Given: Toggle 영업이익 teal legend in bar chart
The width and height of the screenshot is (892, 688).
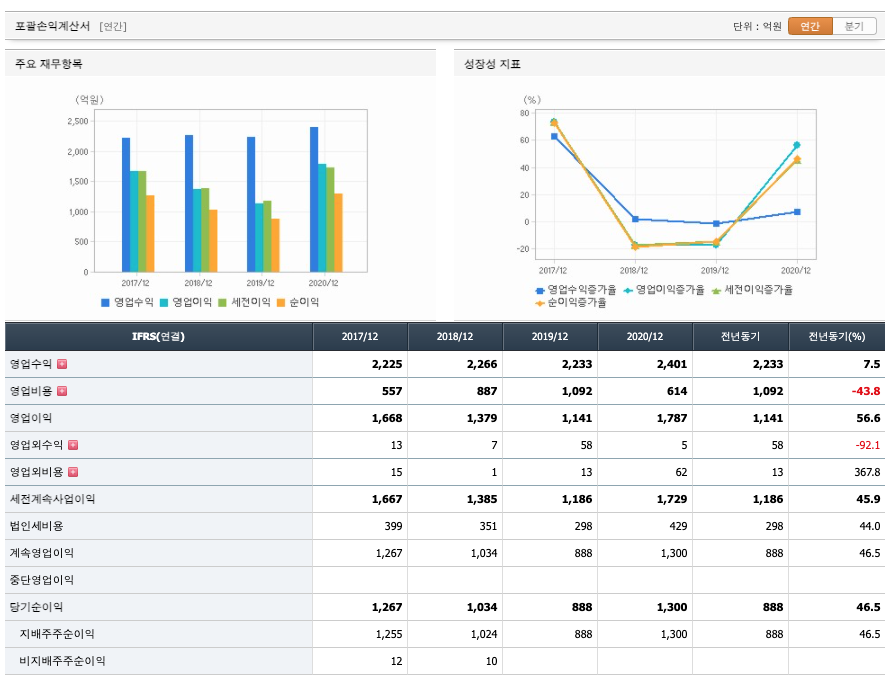Looking at the screenshot, I should click(186, 302).
